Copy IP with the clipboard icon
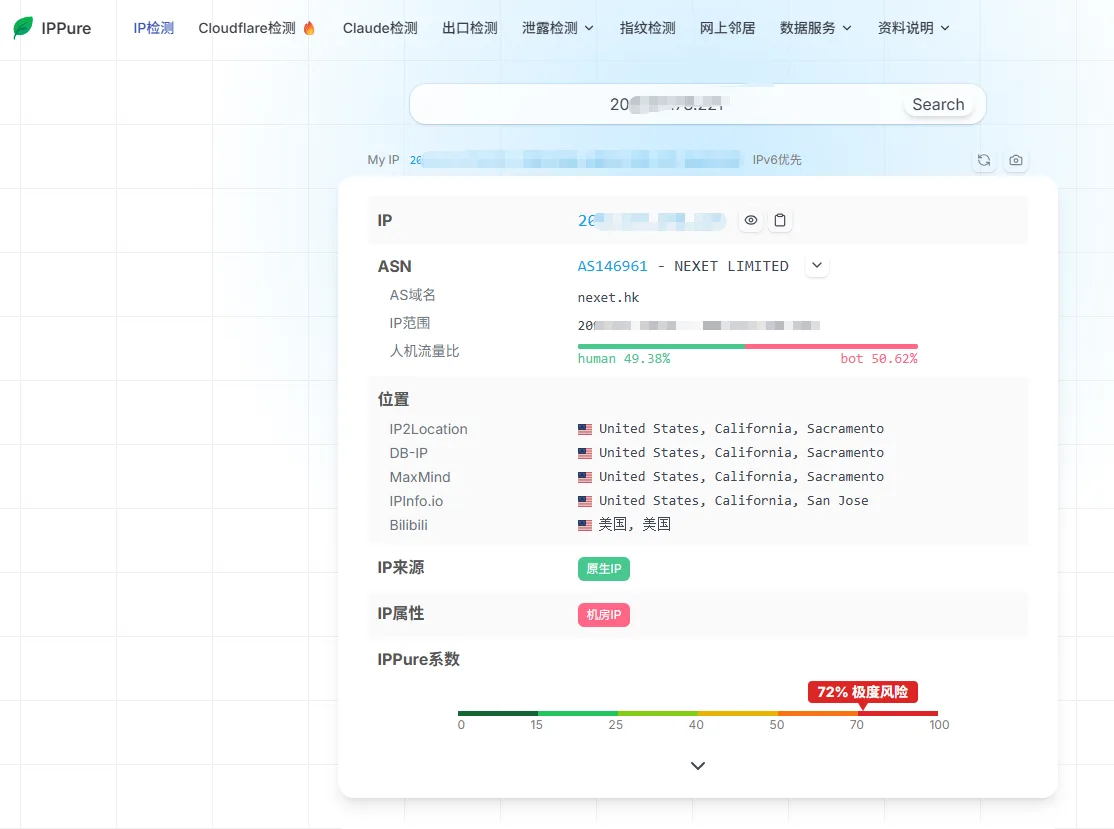Image resolution: width=1114 pixels, height=829 pixels. [x=780, y=220]
